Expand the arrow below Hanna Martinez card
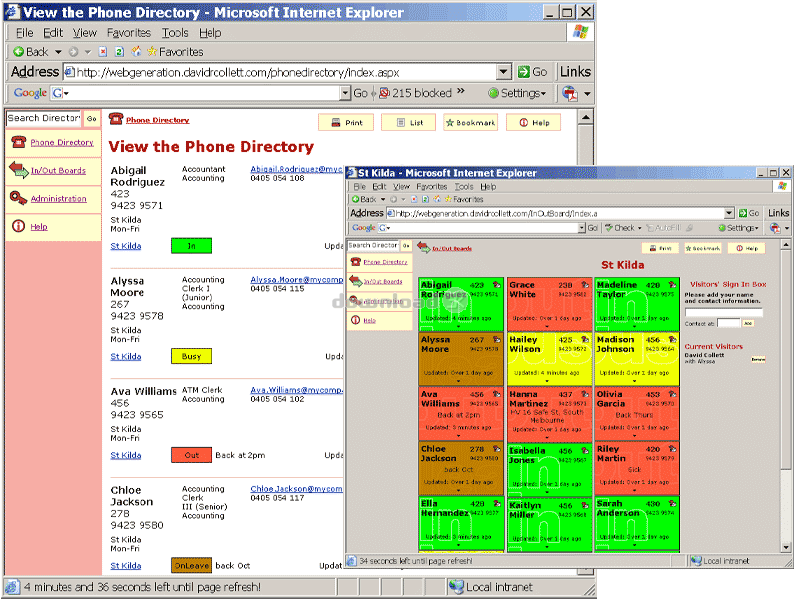This screenshot has width=800, height=600. [547, 436]
